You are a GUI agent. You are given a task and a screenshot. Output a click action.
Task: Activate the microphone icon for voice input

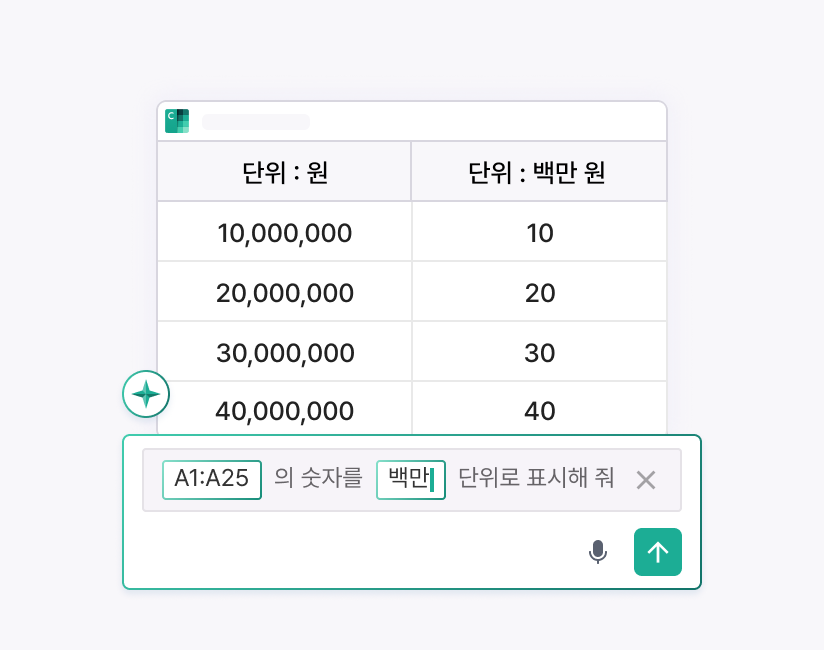coord(598,552)
